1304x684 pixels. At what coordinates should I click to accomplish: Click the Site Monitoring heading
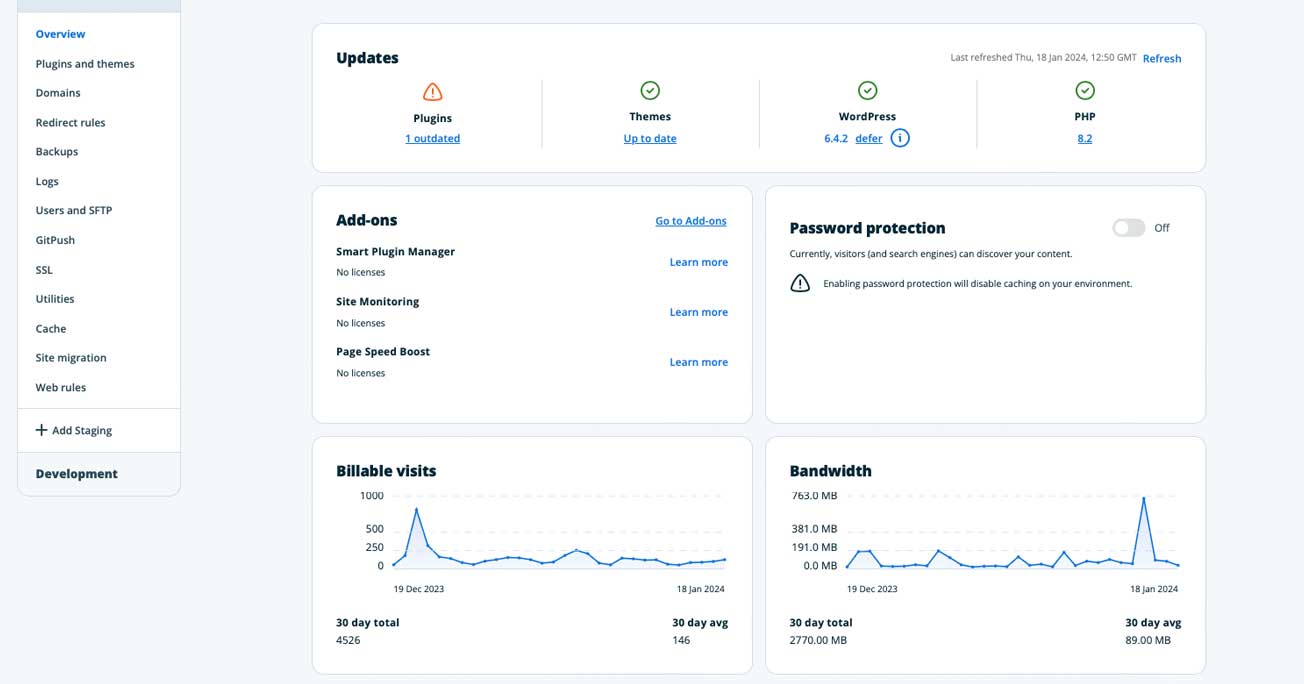point(378,302)
